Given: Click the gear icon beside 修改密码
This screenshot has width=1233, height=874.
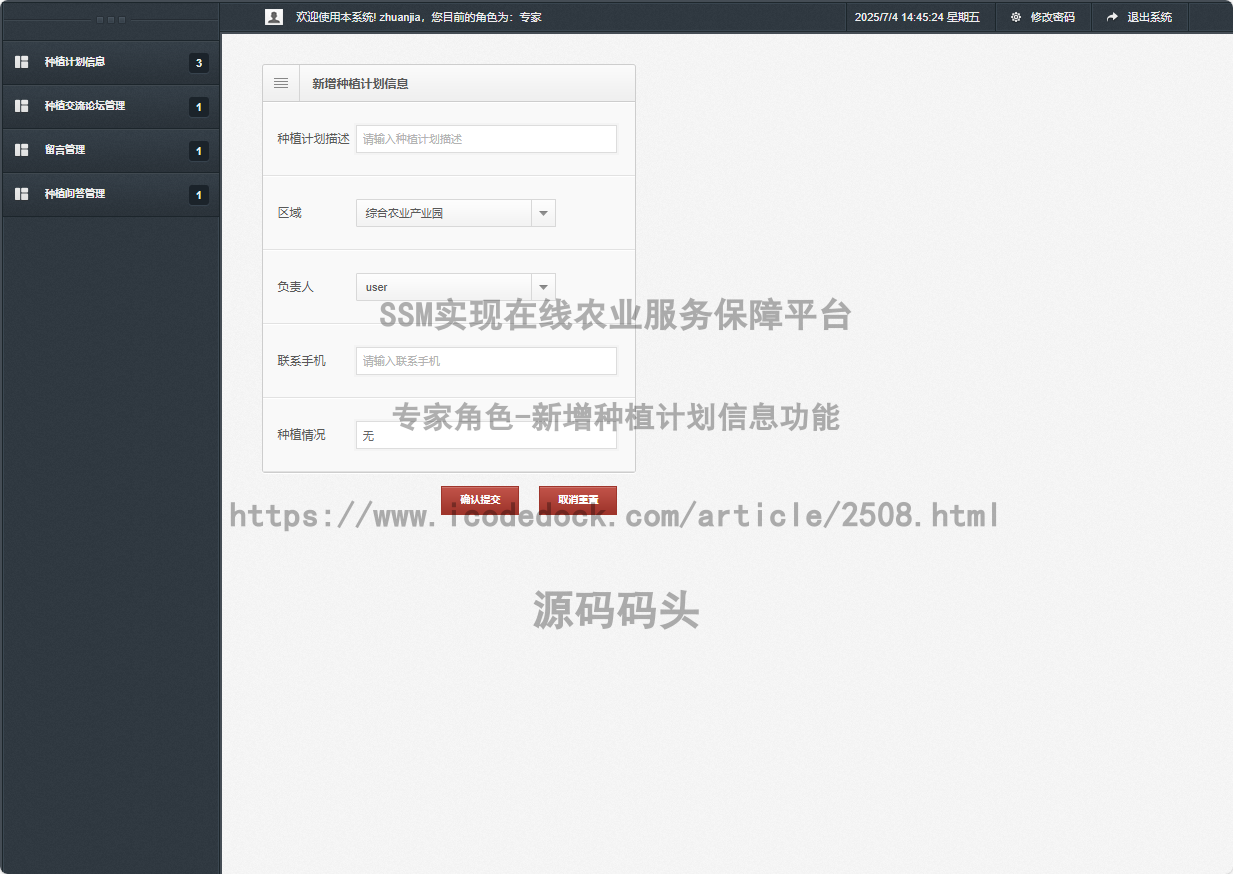Looking at the screenshot, I should [1016, 17].
